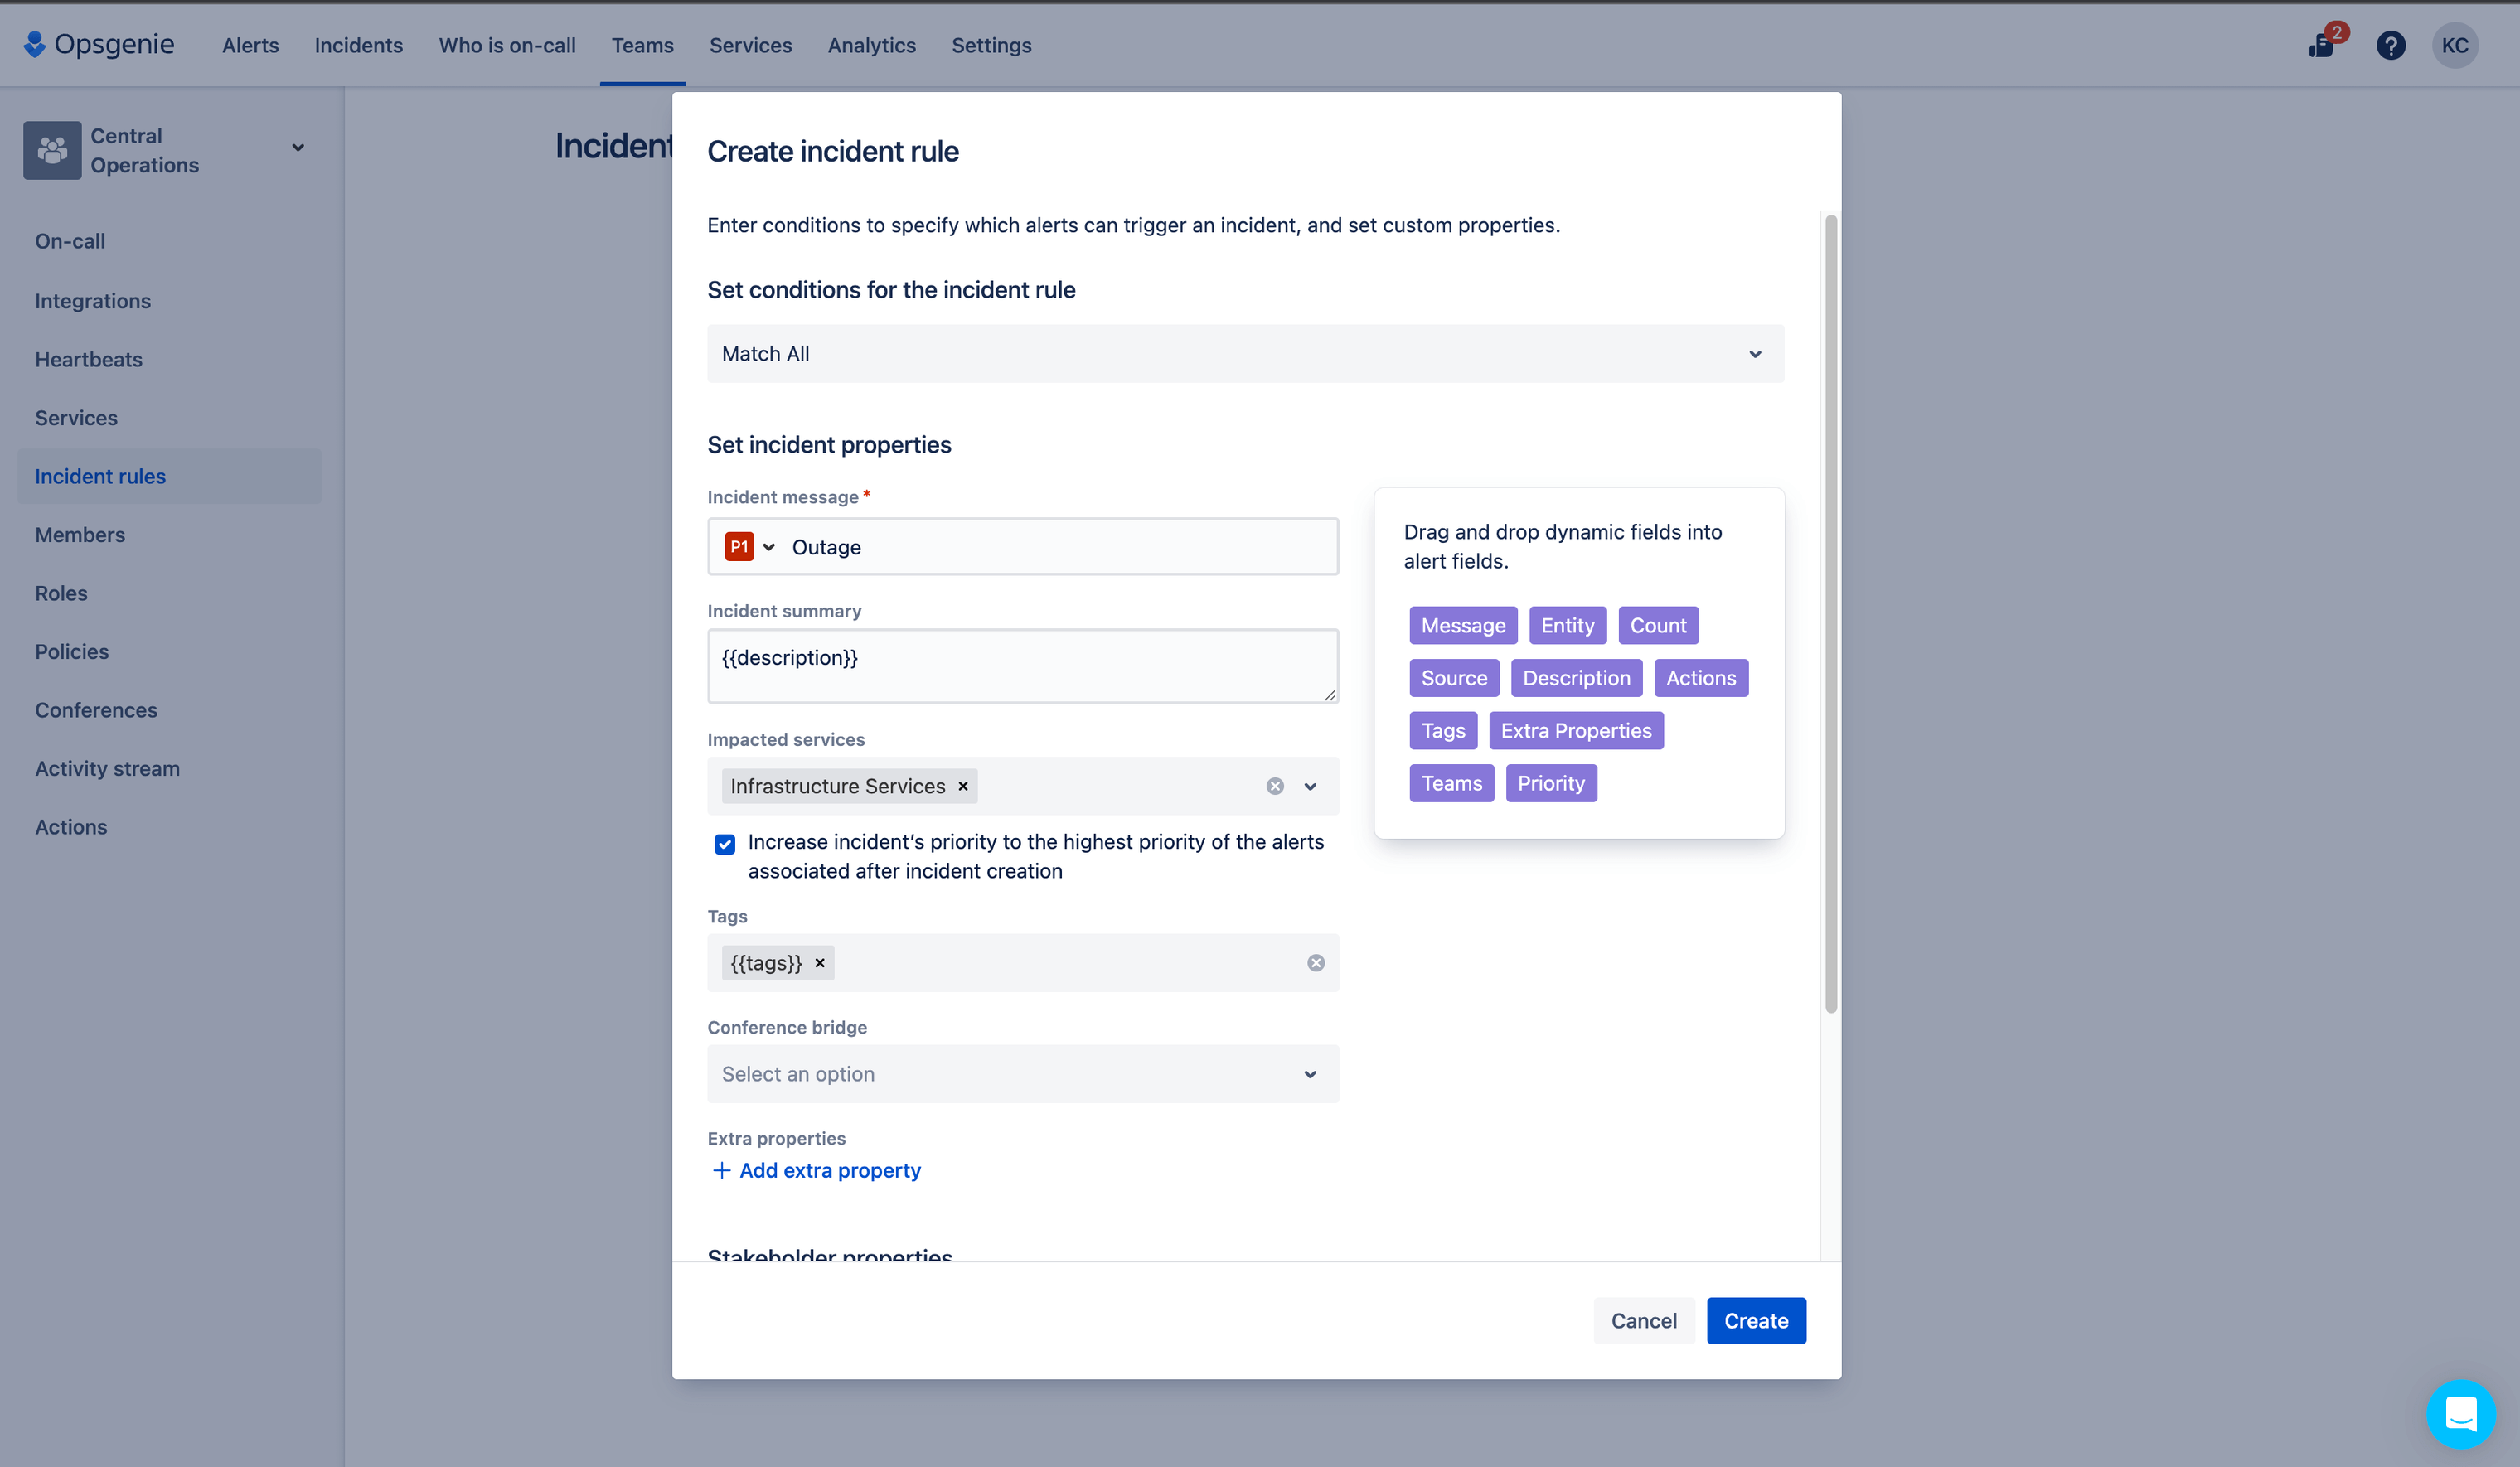Click the Alerts navigation icon
Image resolution: width=2520 pixels, height=1467 pixels.
pos(250,44)
